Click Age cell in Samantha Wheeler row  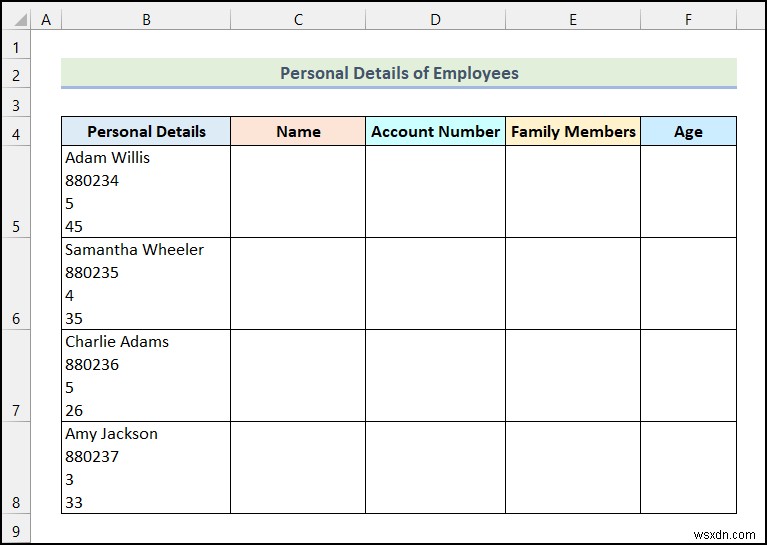688,284
